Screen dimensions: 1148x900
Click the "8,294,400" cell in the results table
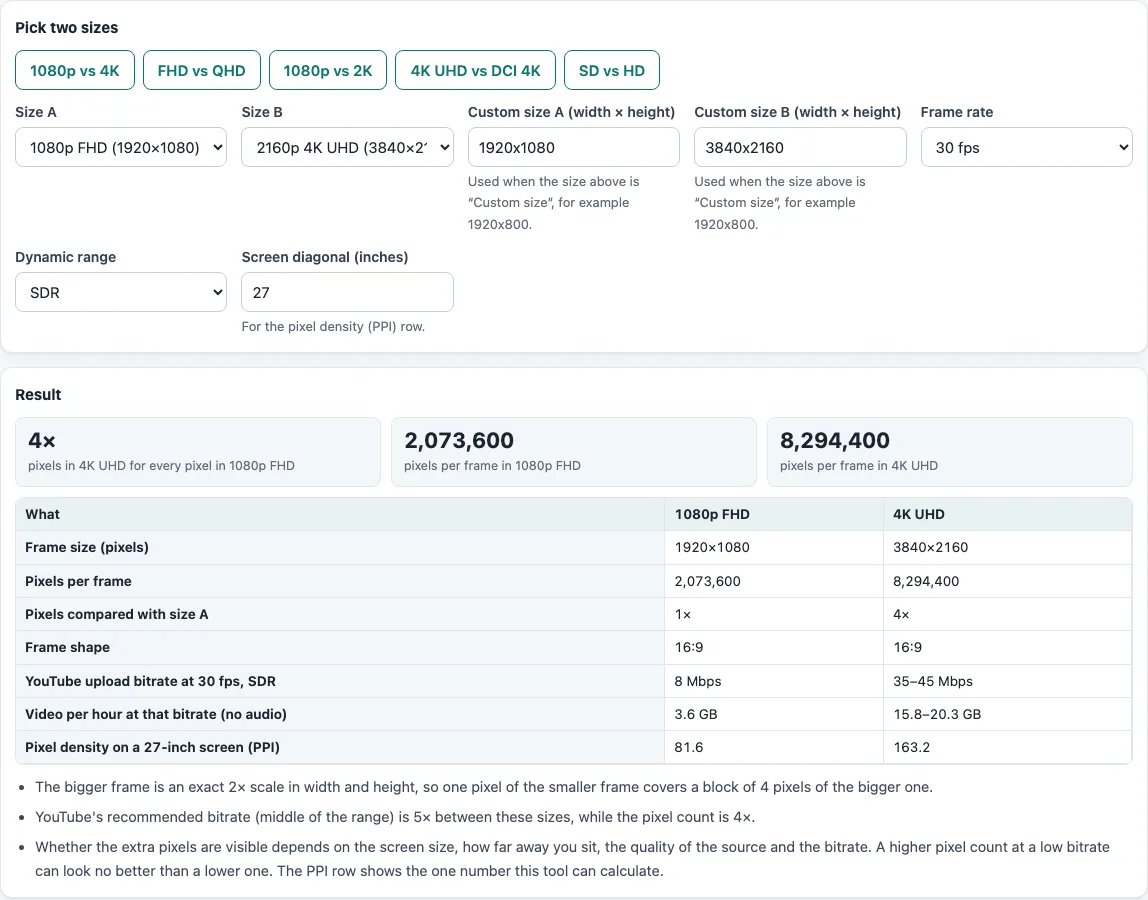[x=1007, y=581]
